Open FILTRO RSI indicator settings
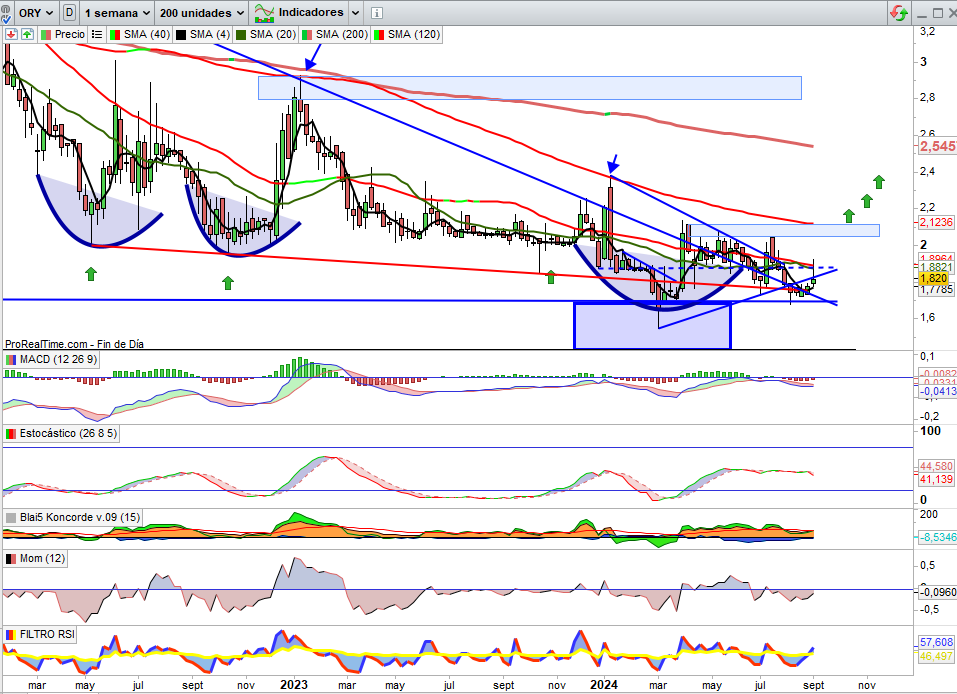Screen dimensions: 957x694 tap(47, 634)
